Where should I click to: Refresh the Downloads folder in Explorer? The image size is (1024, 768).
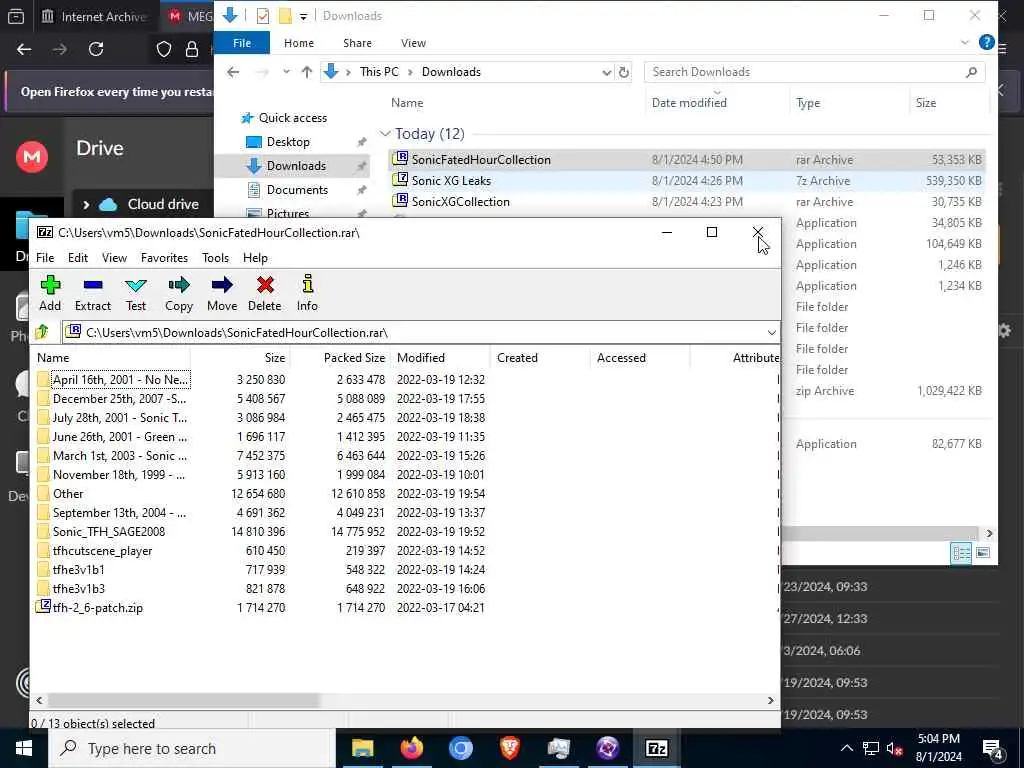tap(624, 72)
